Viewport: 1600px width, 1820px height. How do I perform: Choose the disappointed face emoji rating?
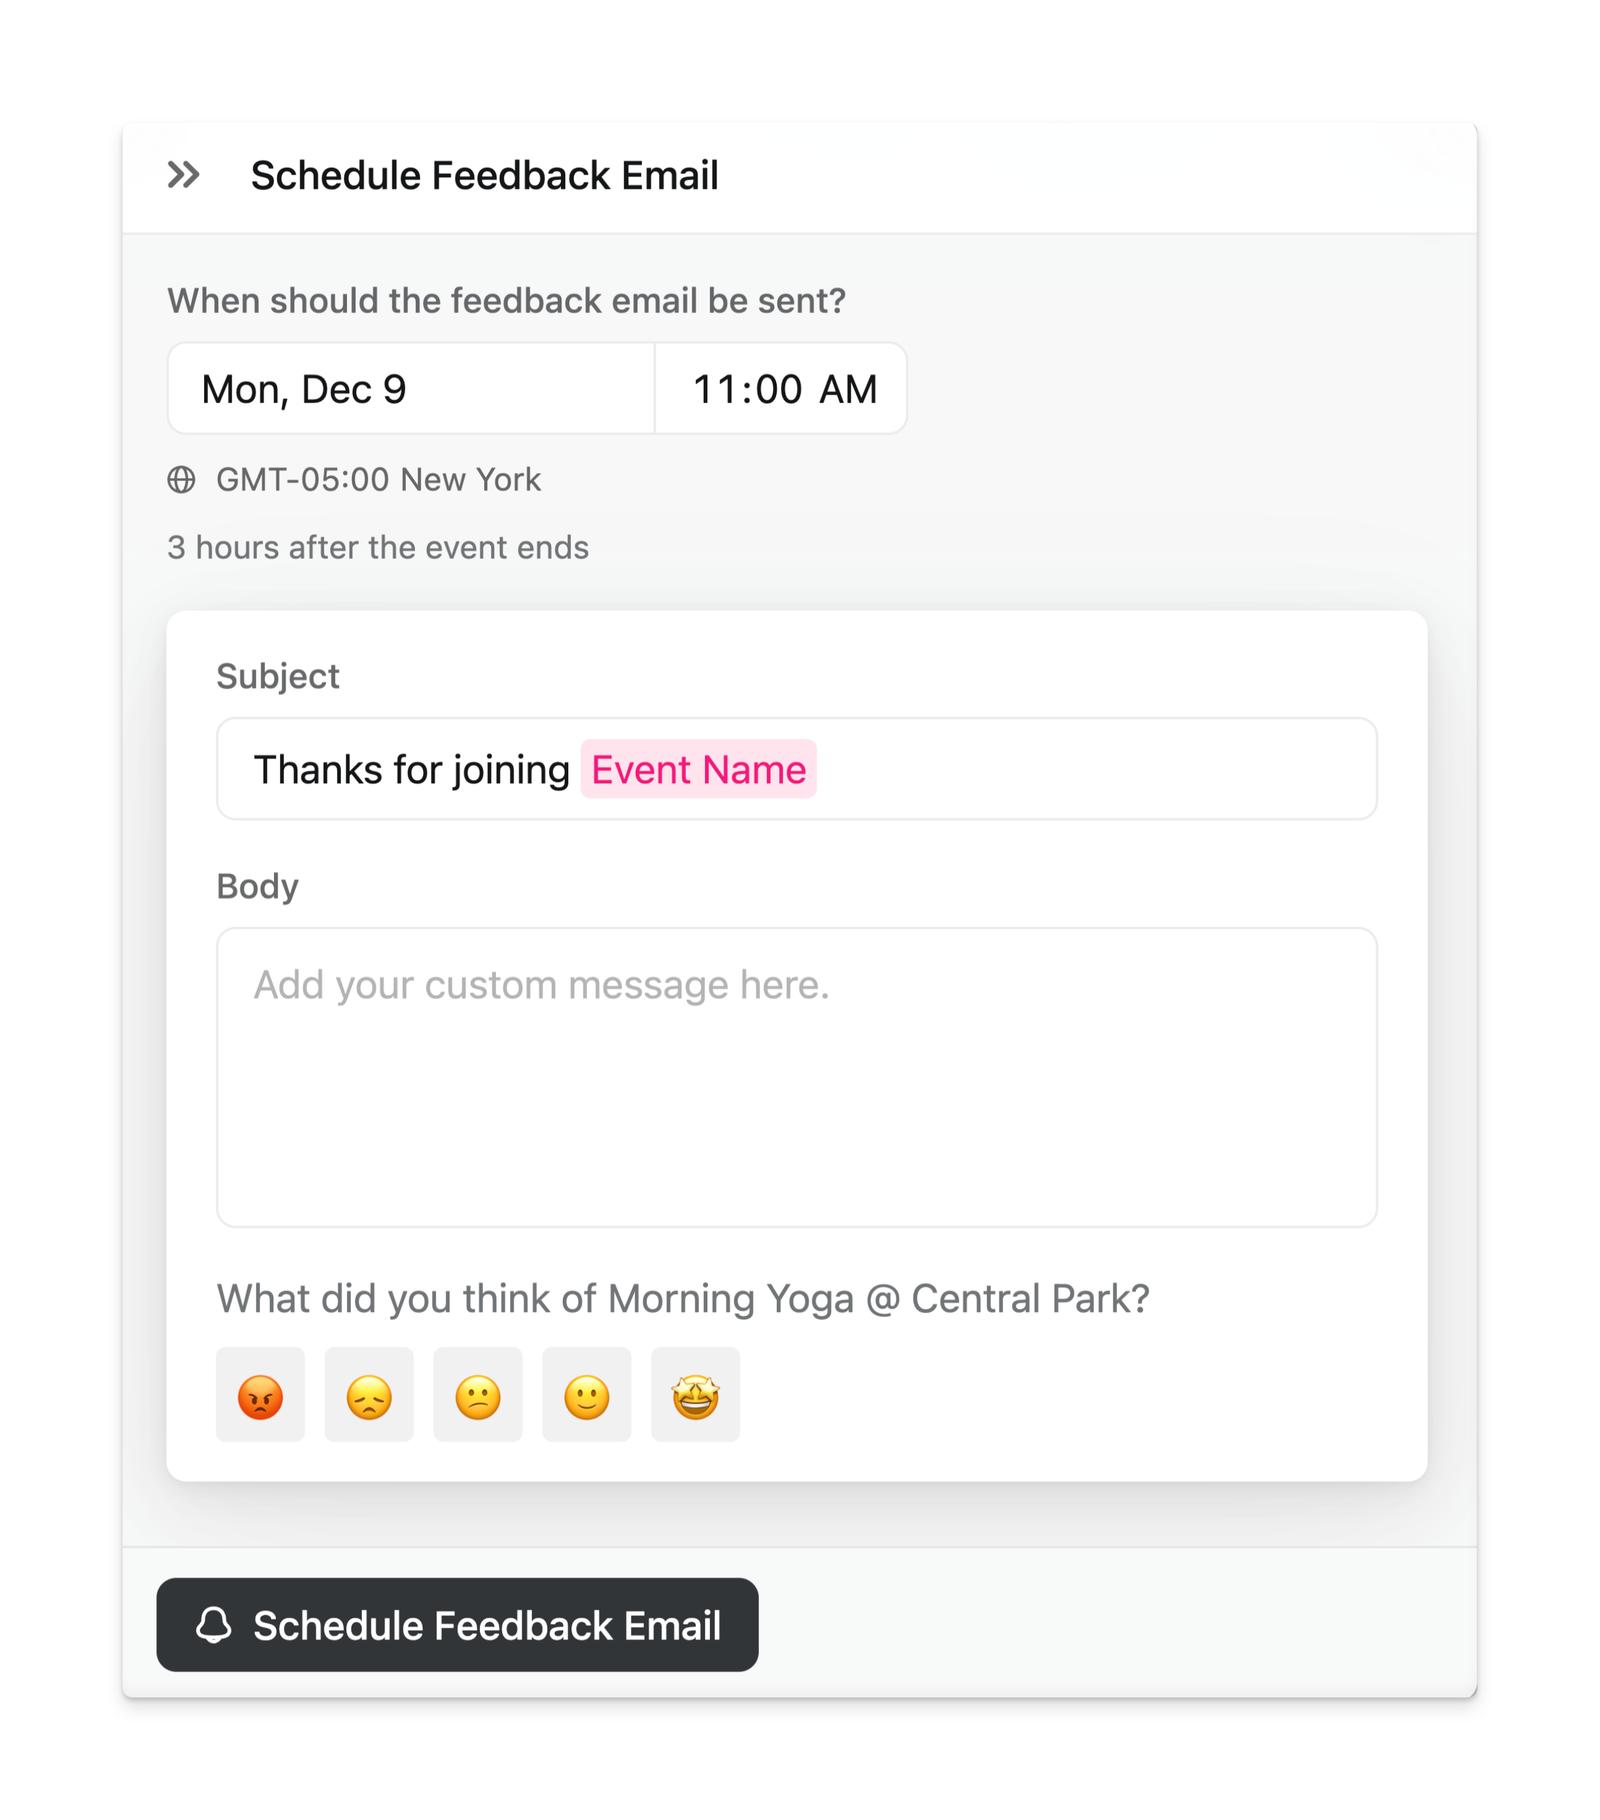click(369, 1395)
